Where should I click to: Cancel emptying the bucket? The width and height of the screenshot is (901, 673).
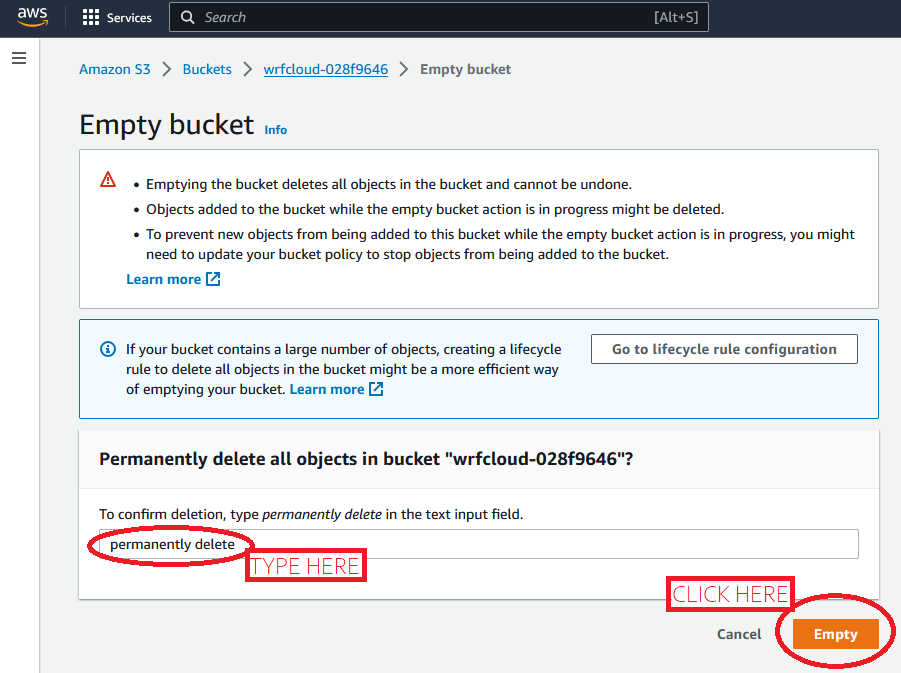(739, 634)
